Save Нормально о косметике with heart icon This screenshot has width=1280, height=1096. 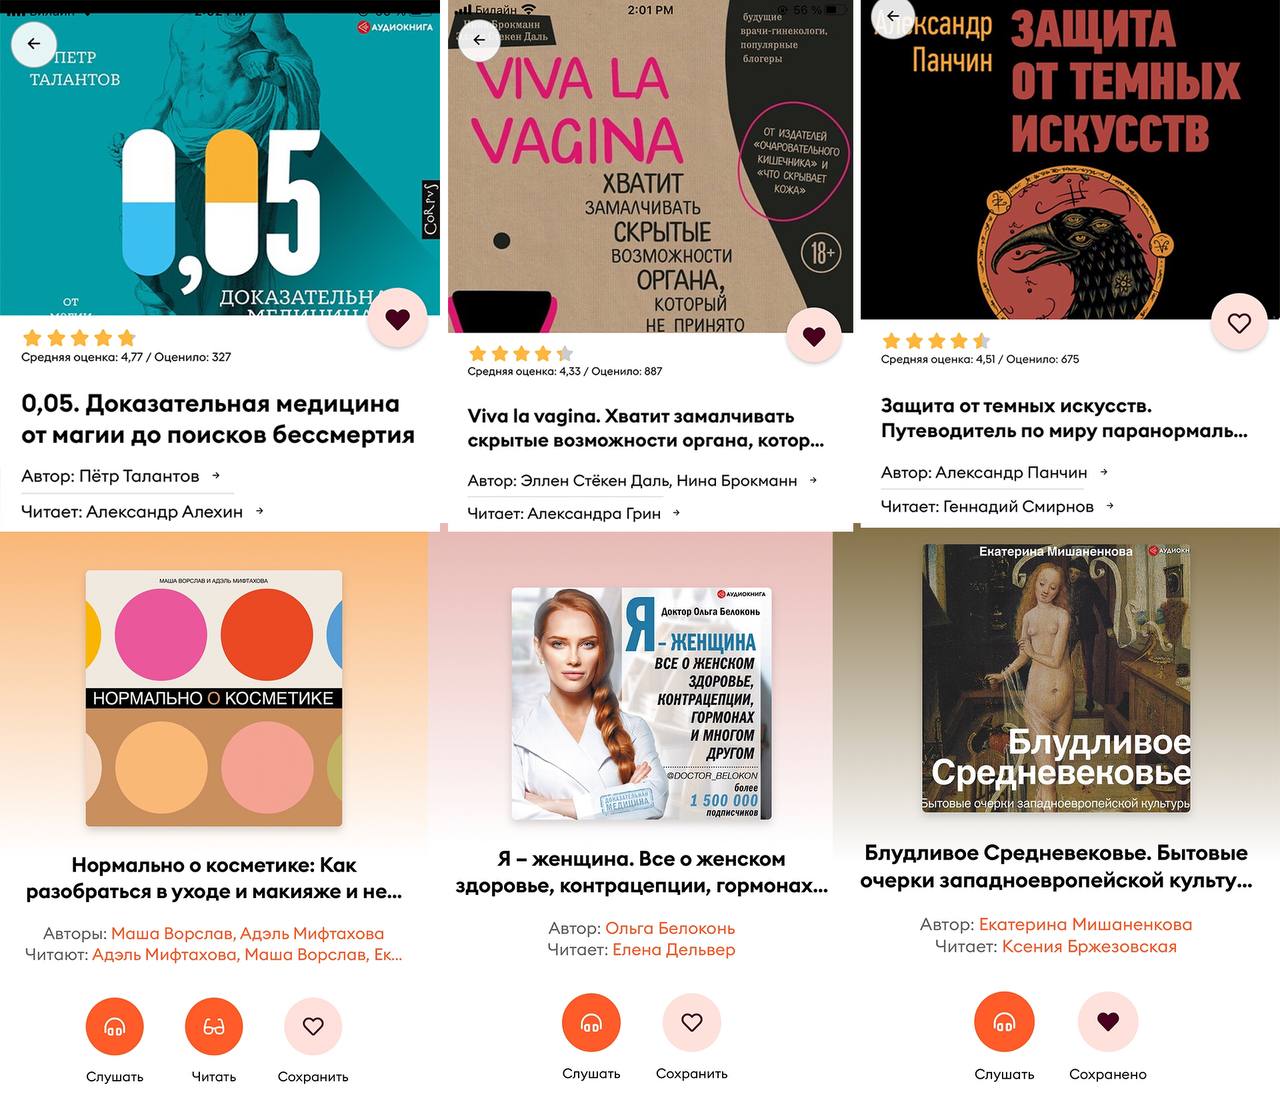click(x=313, y=1026)
